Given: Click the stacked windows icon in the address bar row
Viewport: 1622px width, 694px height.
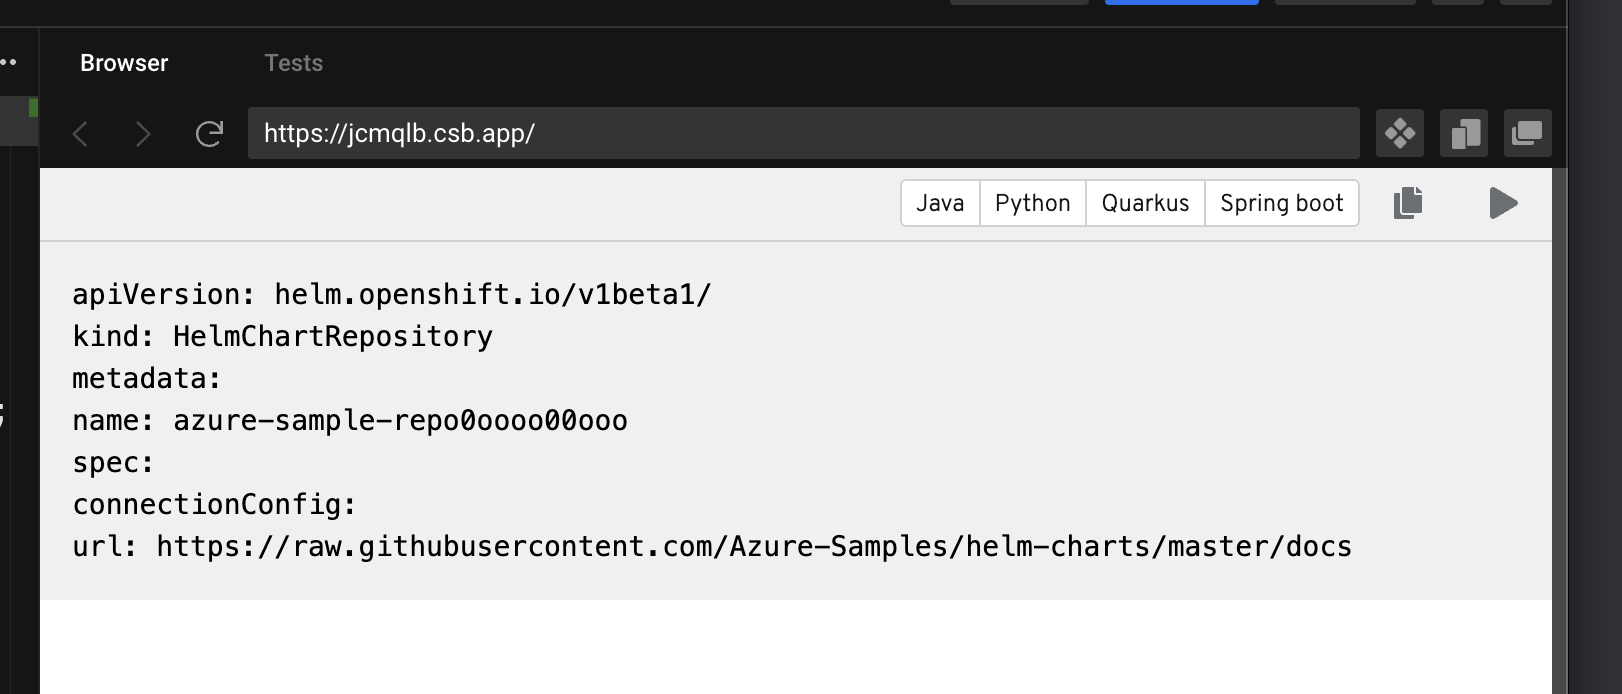Looking at the screenshot, I should (x=1527, y=133).
